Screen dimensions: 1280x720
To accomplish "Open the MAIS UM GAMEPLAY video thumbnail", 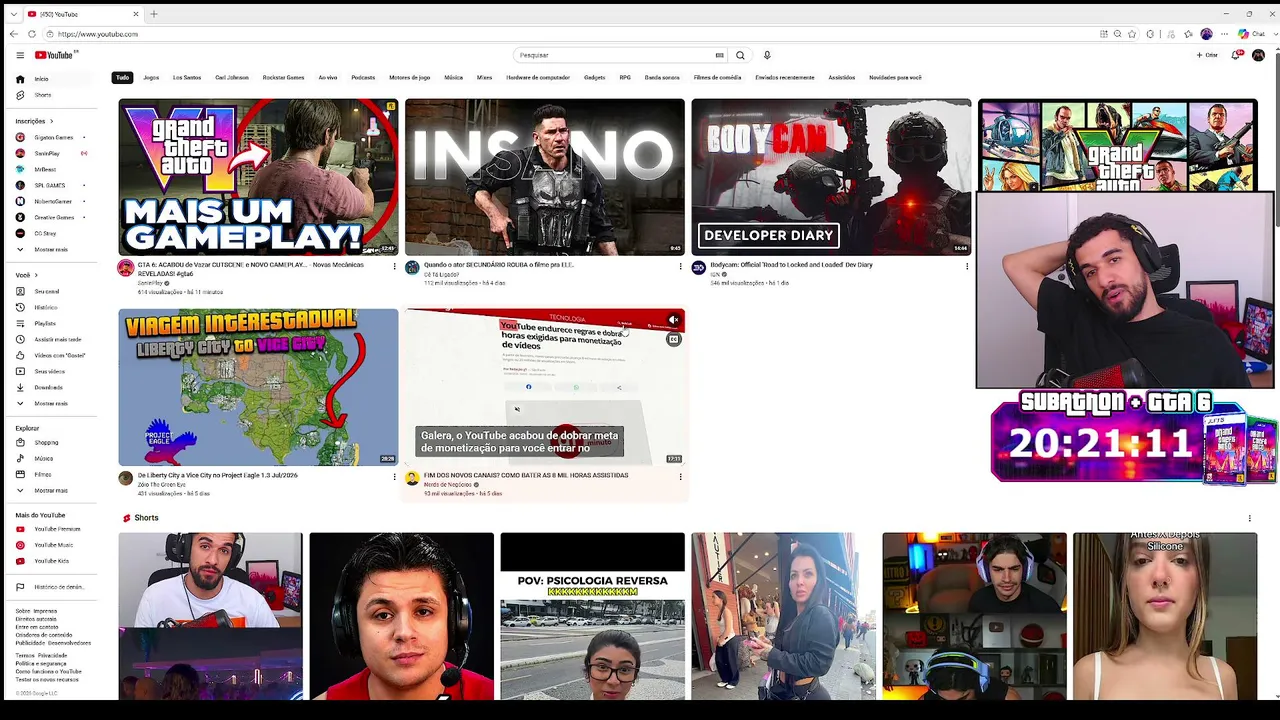I will coord(258,177).
